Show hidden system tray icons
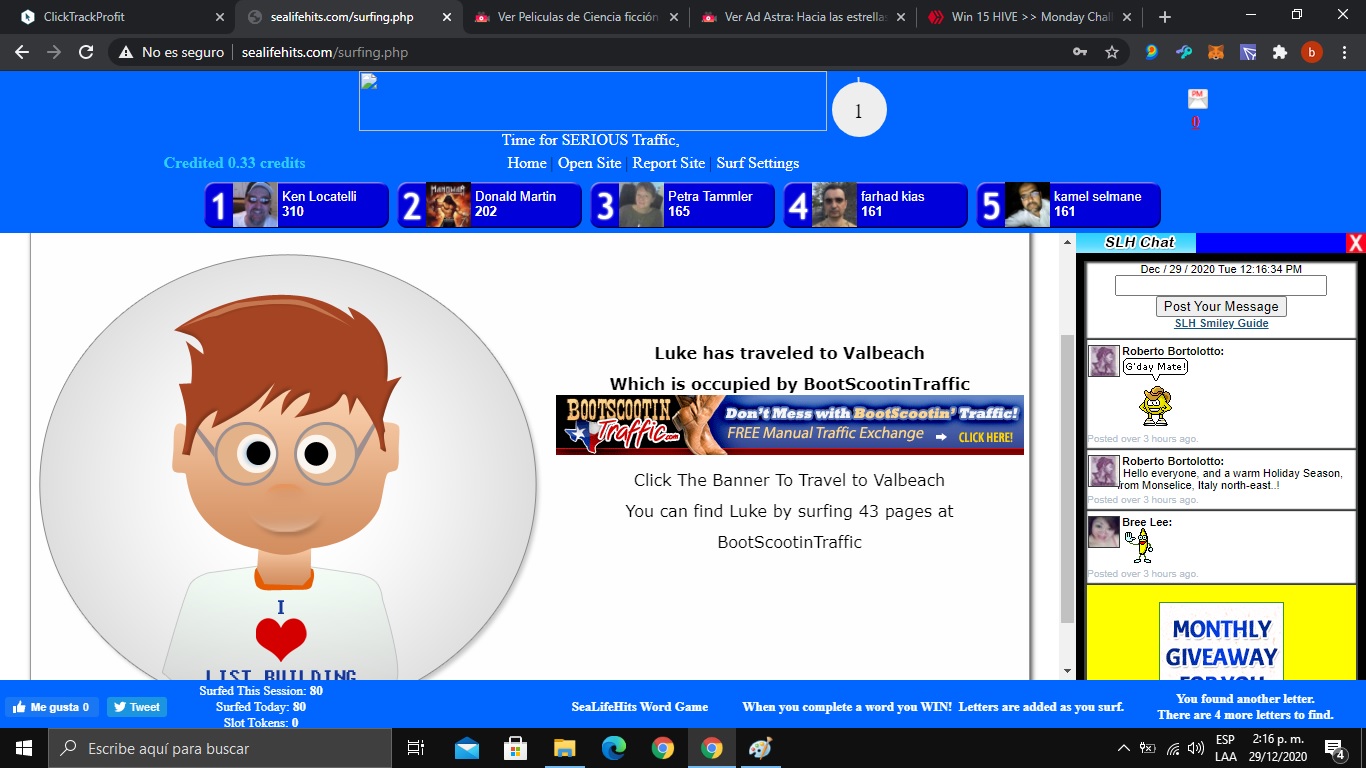 pos(1123,748)
